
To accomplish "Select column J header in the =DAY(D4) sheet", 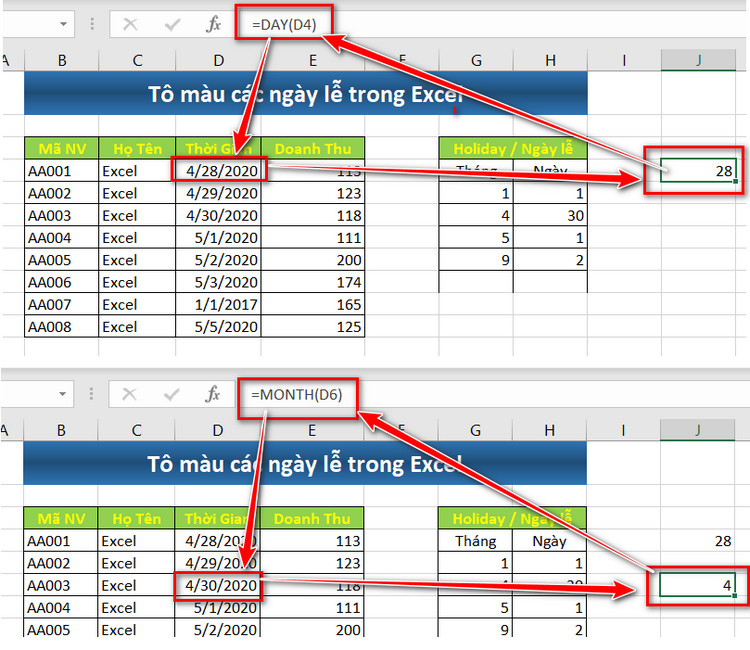I will coord(698,60).
